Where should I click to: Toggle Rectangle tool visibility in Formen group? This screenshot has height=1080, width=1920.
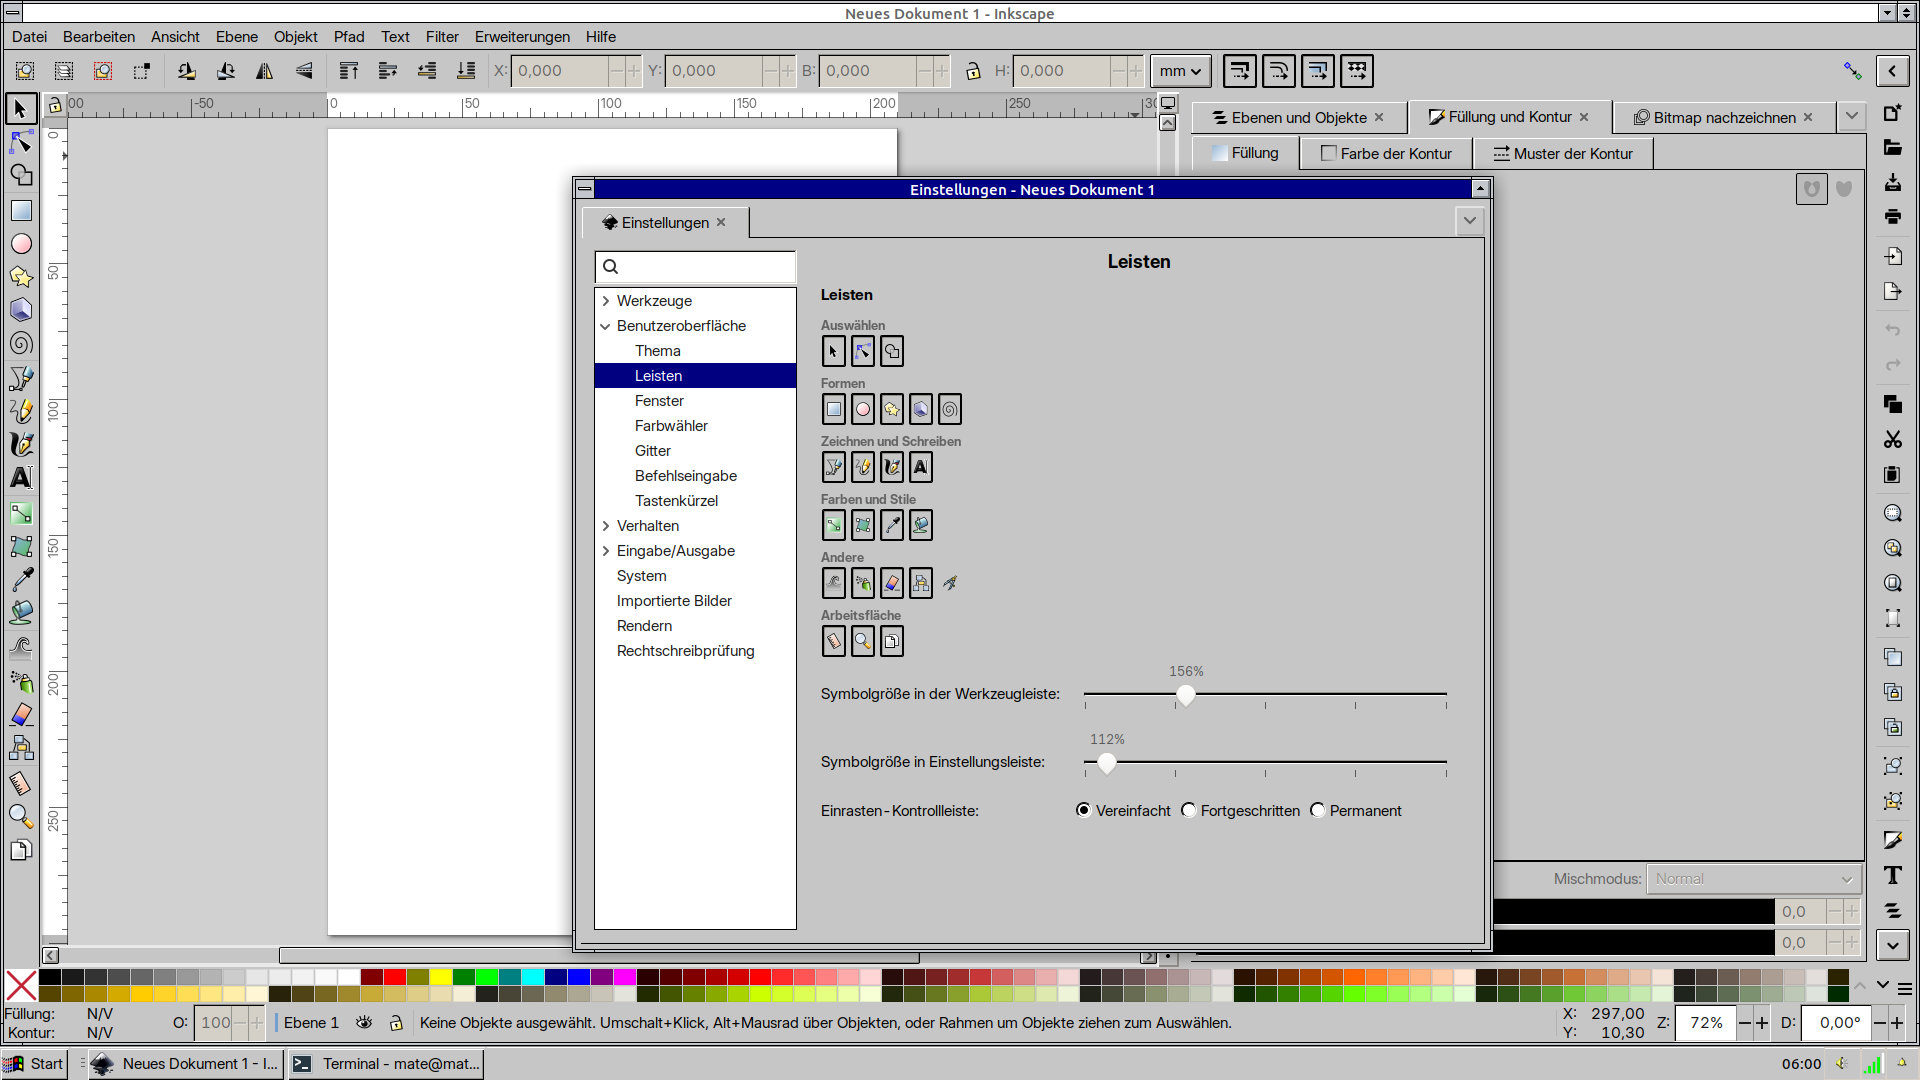(834, 409)
